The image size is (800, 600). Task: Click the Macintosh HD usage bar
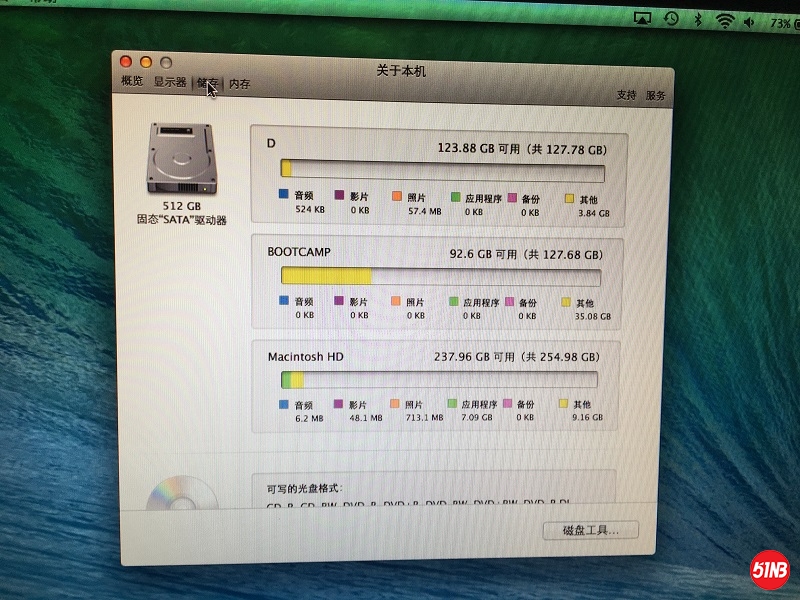(439, 379)
